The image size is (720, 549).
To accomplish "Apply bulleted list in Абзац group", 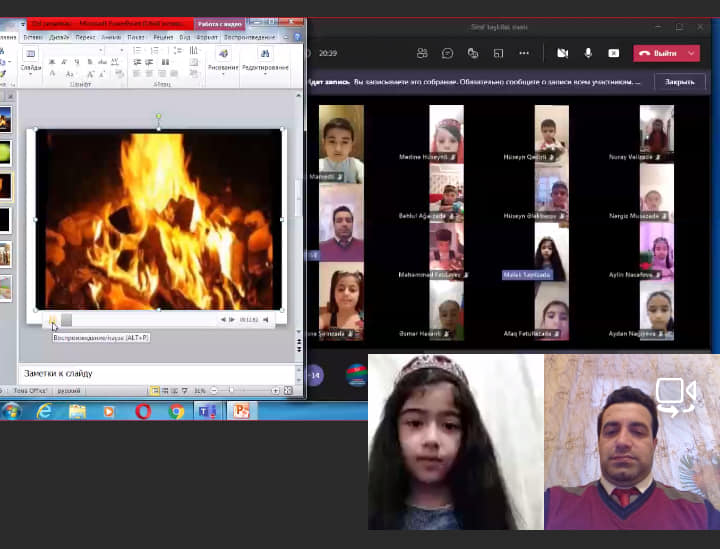I will click(137, 50).
